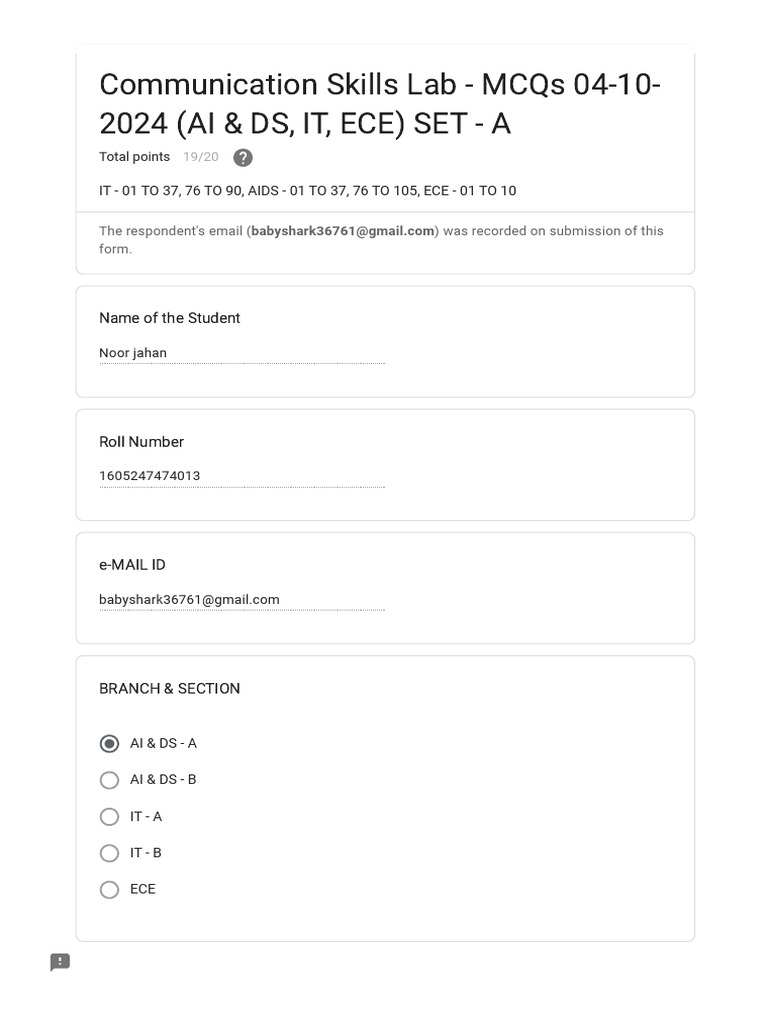Click the BRANCH & SECTION heading
The image size is (768, 1024).
coord(169,689)
